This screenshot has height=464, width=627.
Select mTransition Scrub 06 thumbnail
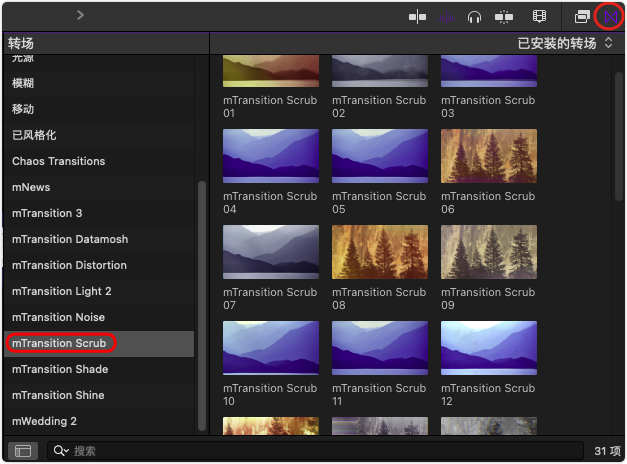(489, 156)
